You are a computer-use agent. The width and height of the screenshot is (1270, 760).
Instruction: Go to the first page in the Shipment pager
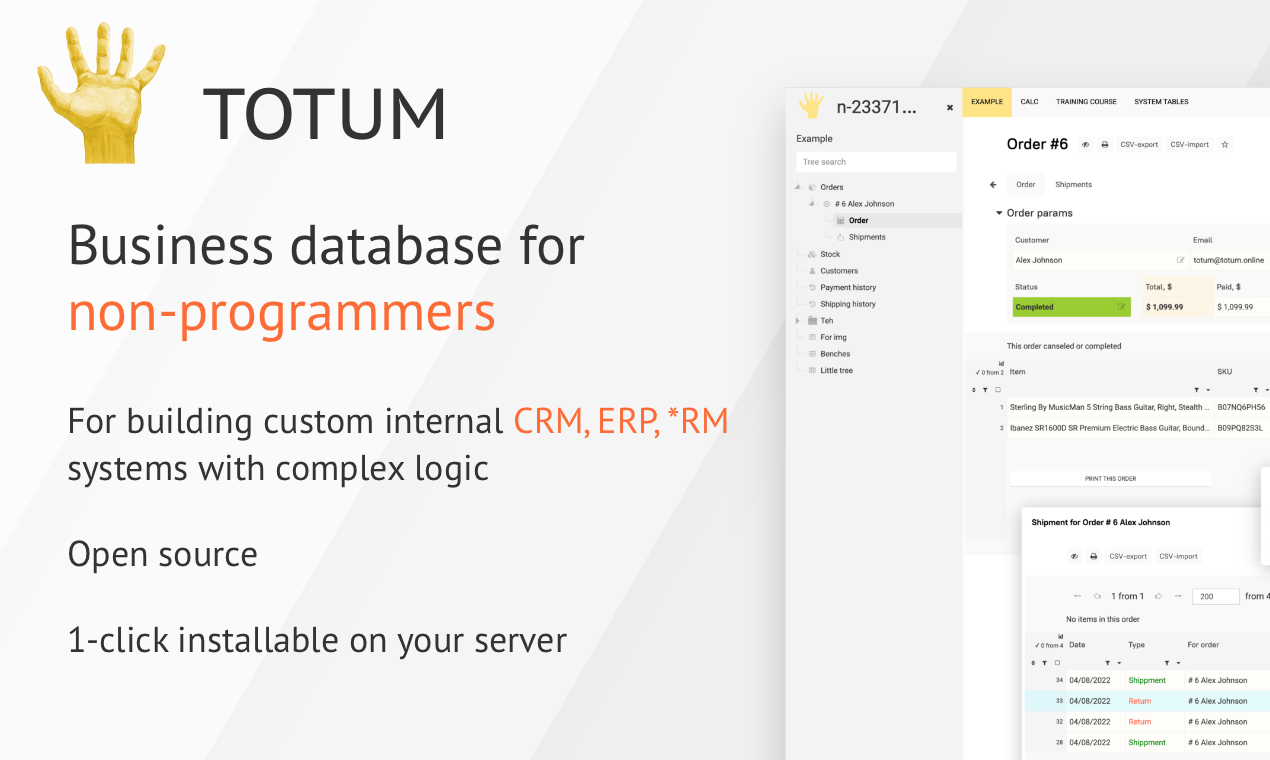click(x=1077, y=596)
